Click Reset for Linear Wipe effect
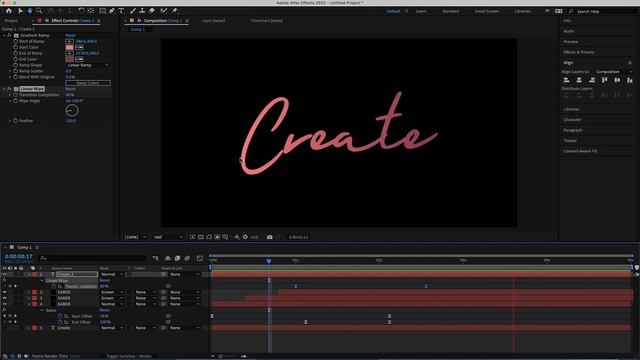 [x=70, y=89]
